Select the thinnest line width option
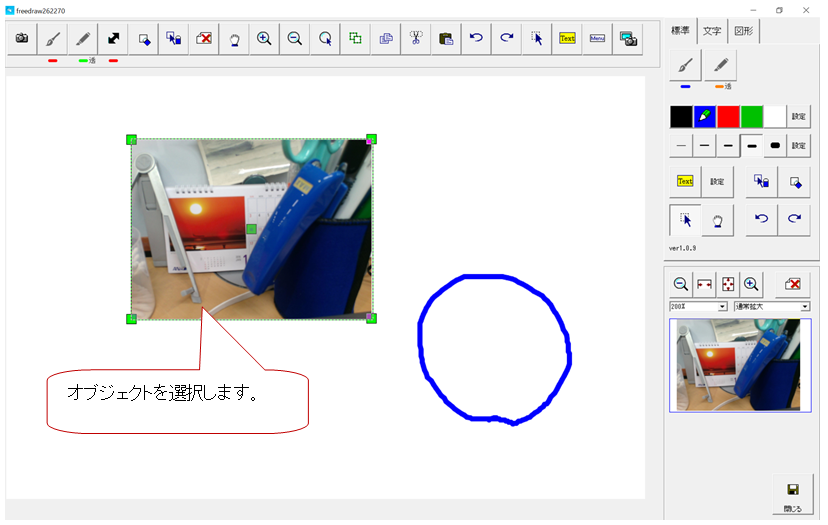 tap(681, 146)
